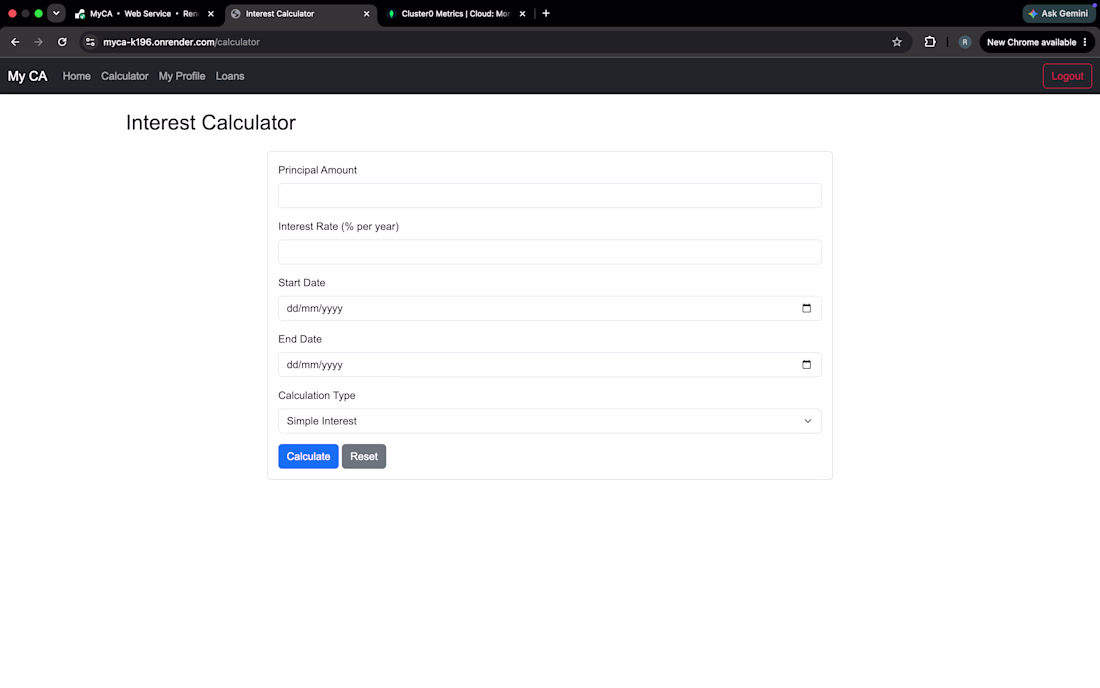Go to Home in navbar

[x=76, y=76]
